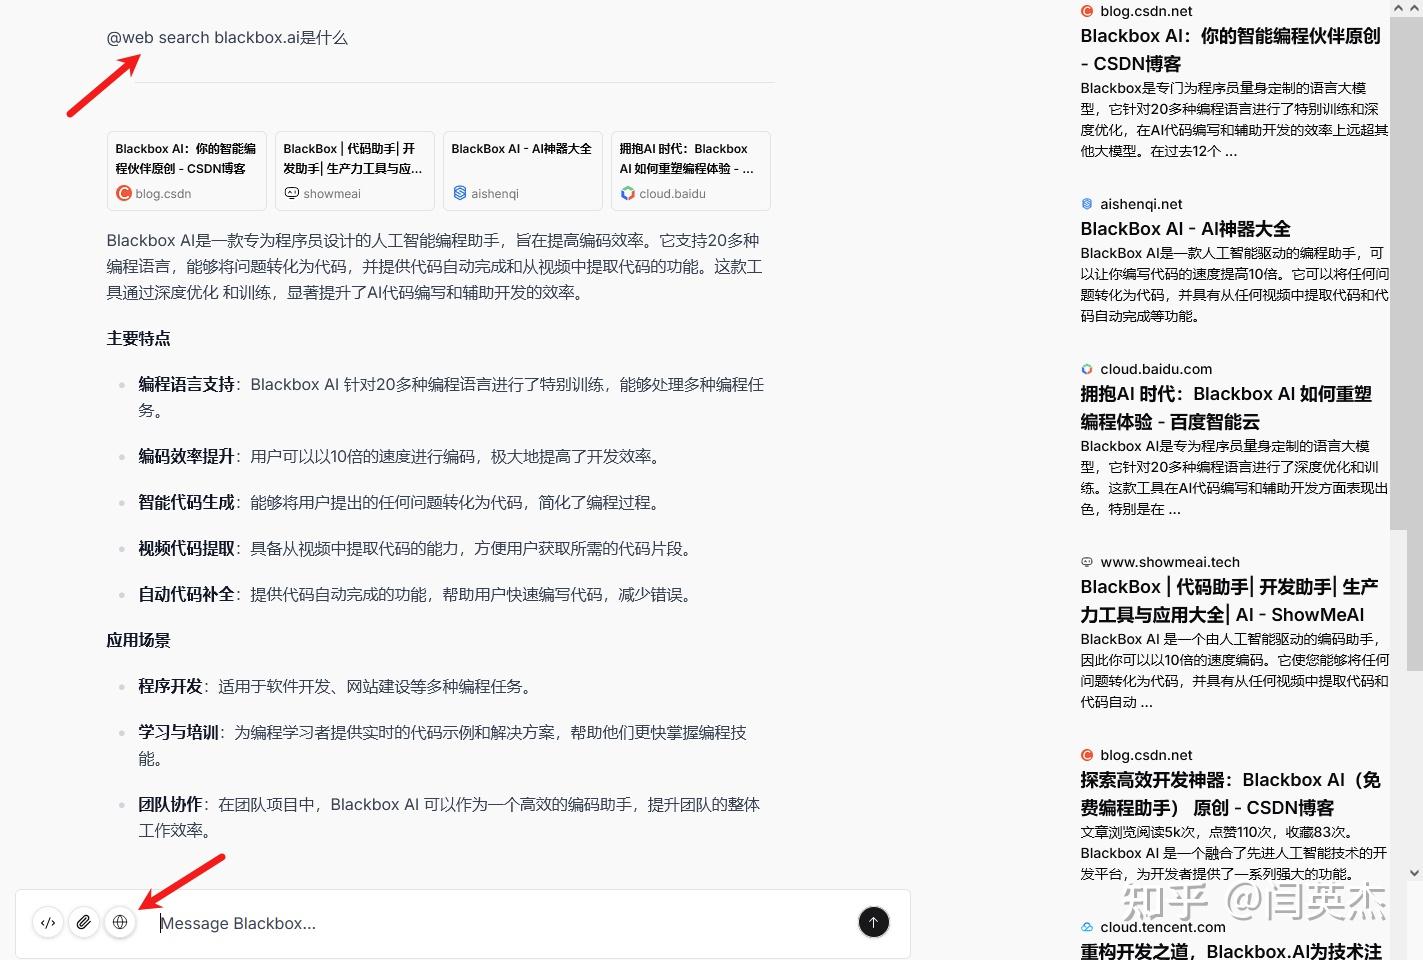Click the bold text 自动代码补全
1423x960 pixels.
[x=186, y=595]
